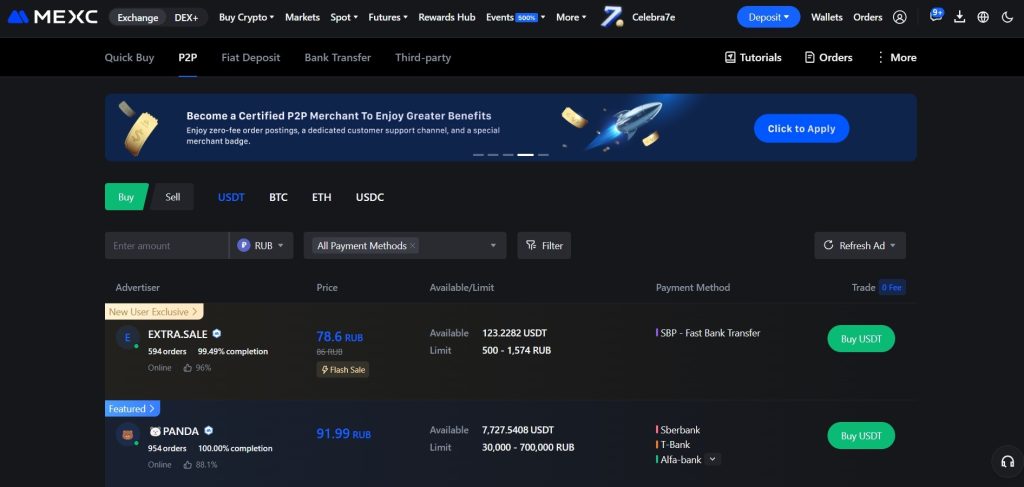Open Orders in the top bar
1024x487 pixels.
[868, 18]
